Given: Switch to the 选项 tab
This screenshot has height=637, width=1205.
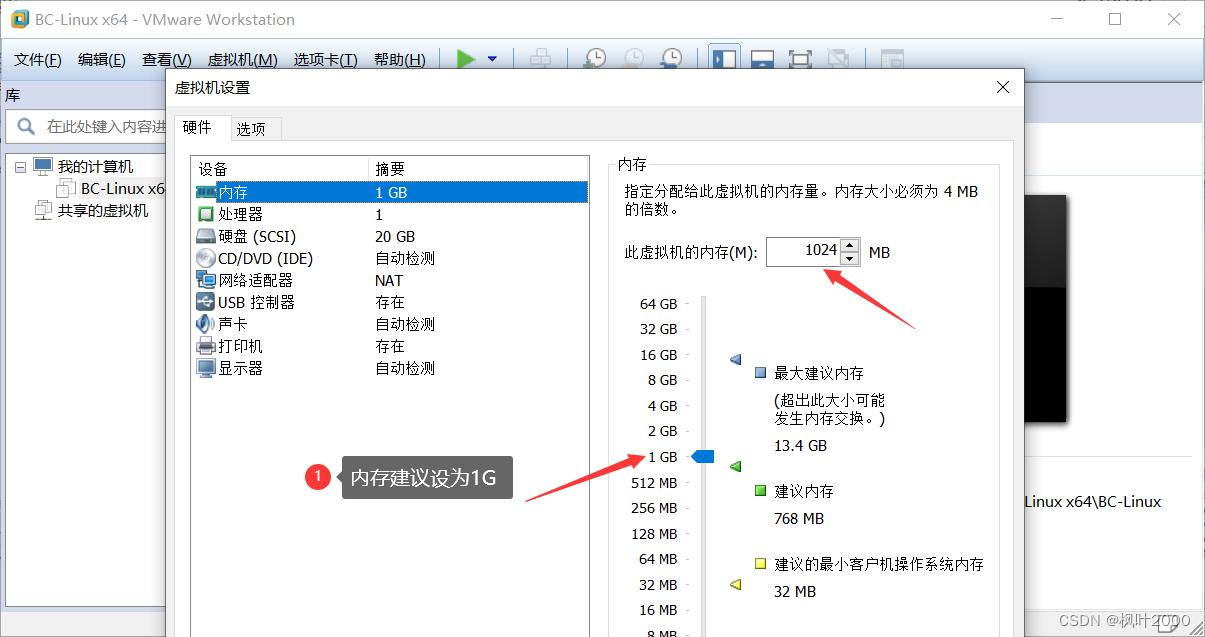Looking at the screenshot, I should coord(253,128).
